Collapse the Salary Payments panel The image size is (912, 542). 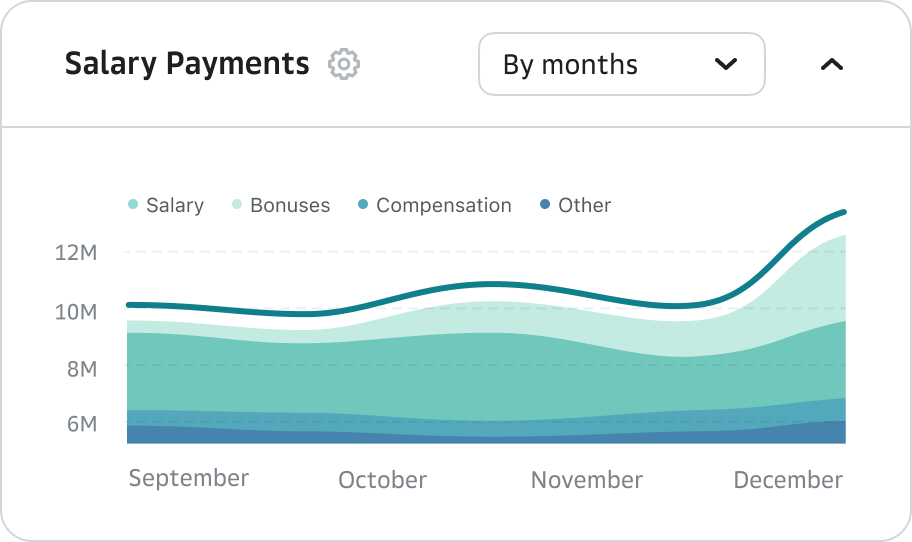831,65
